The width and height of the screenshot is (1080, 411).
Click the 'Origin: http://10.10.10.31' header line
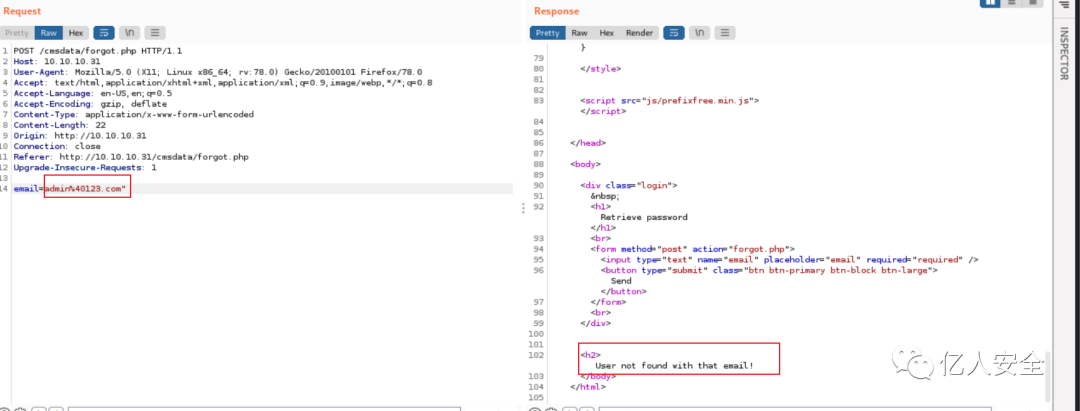click(x=80, y=136)
